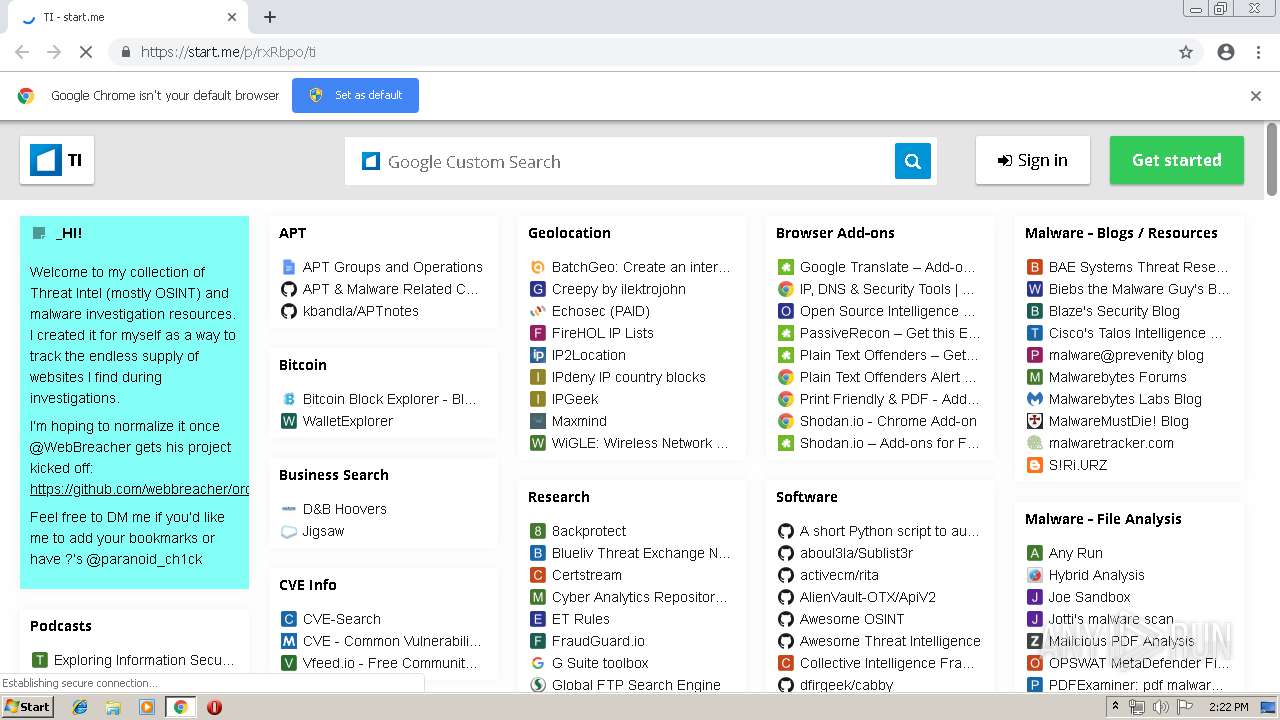
Task: Open the ET Rules link
Action: [x=581, y=619]
